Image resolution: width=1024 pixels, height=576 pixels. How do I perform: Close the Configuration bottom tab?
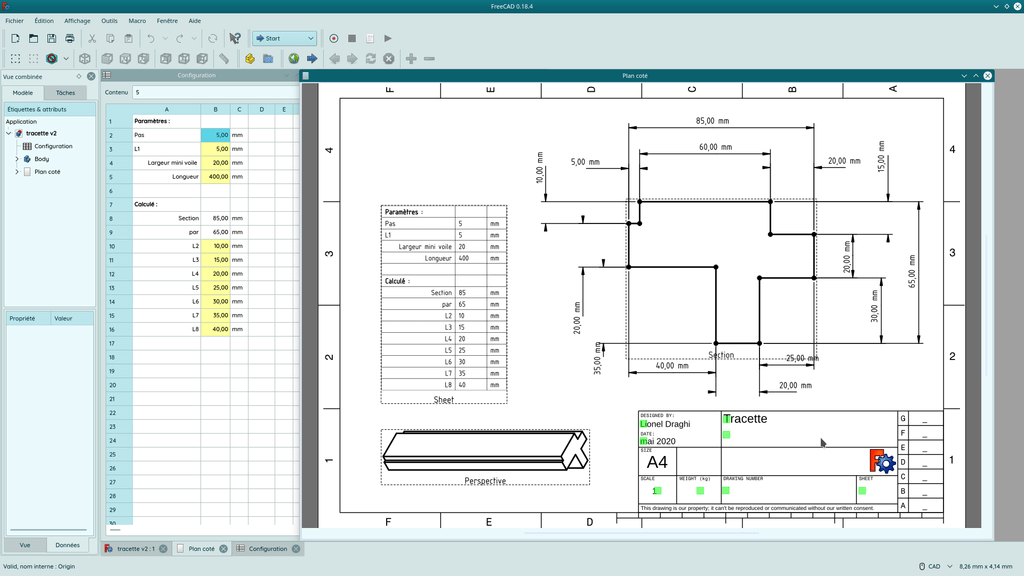tap(296, 549)
